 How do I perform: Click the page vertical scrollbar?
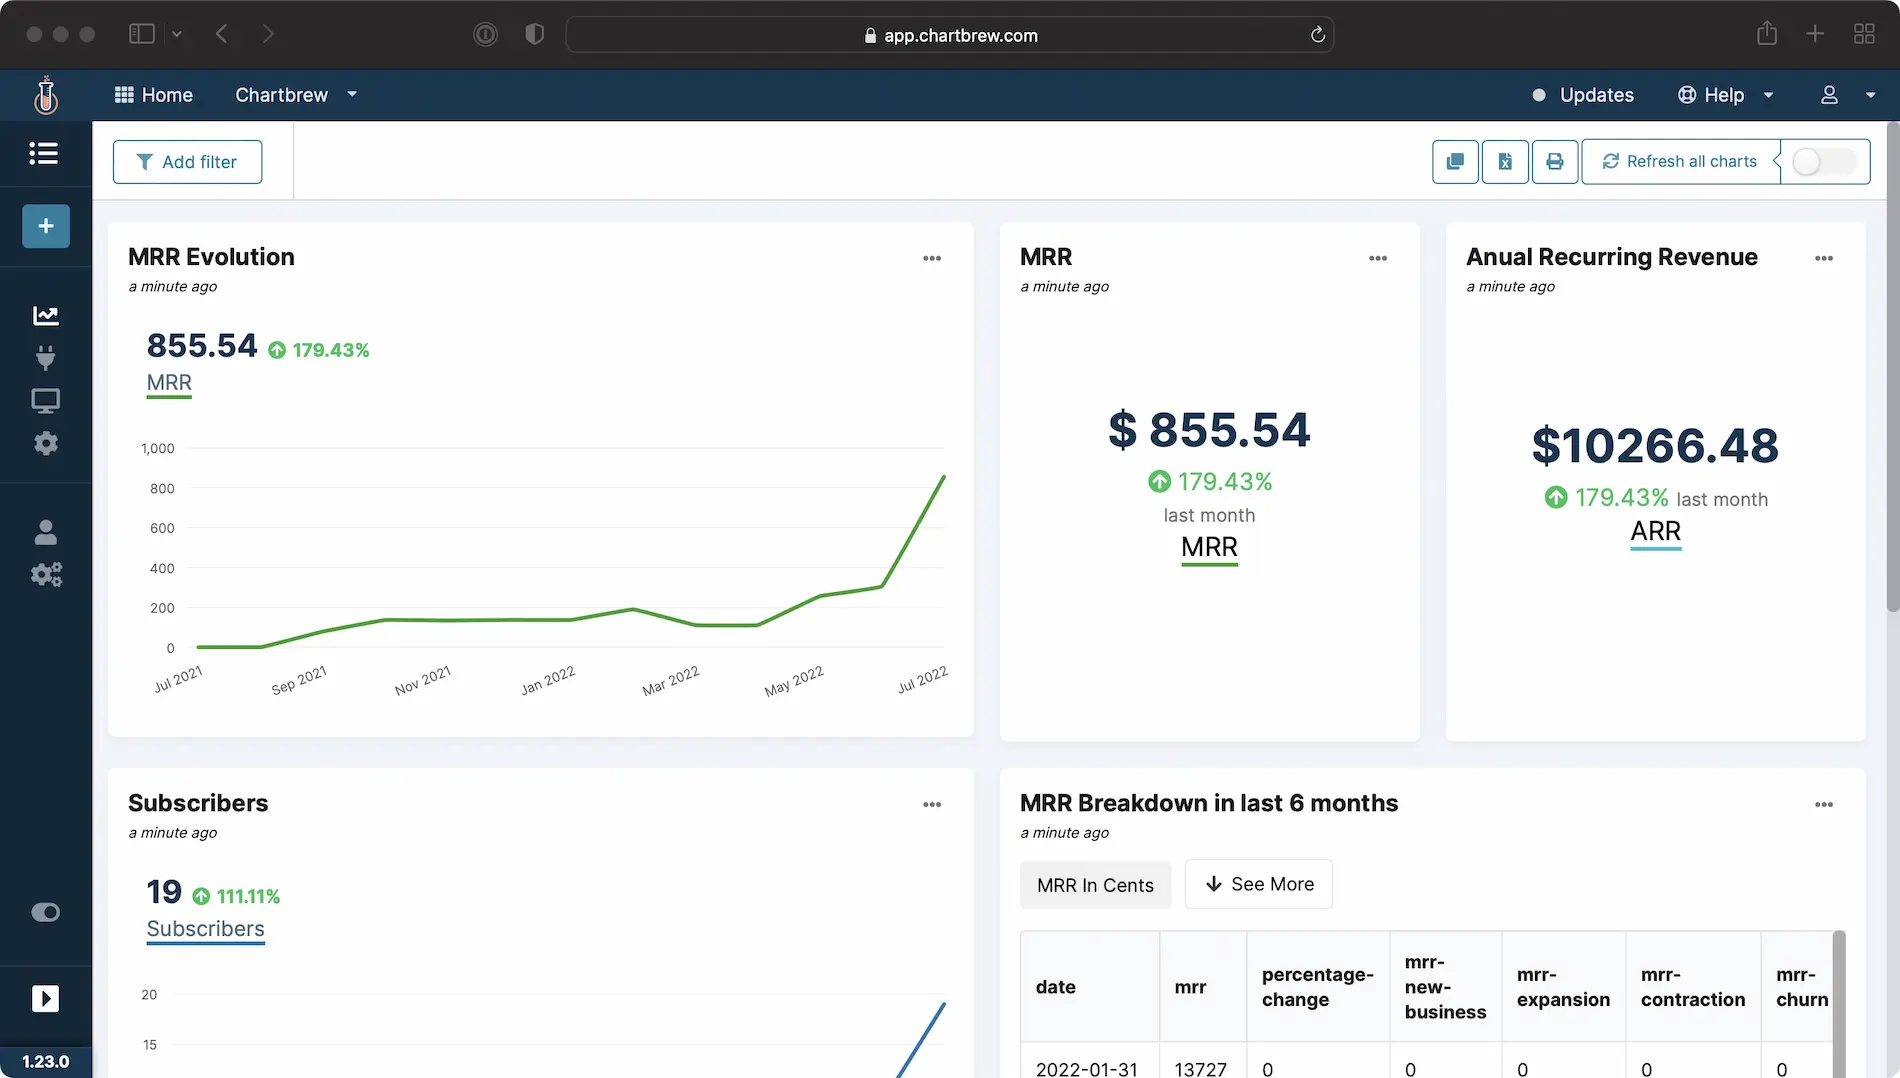point(1892,367)
